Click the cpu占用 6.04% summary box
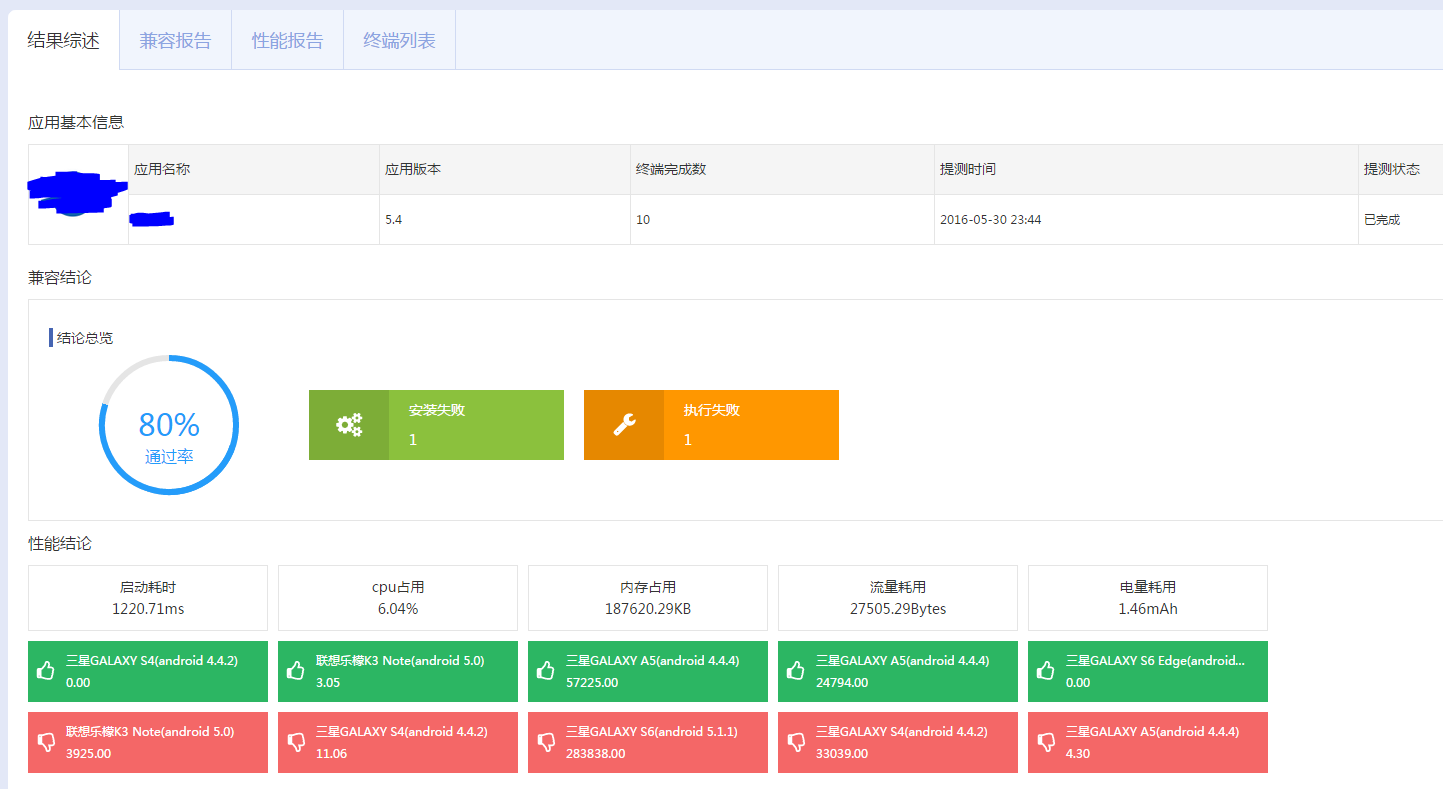The height and width of the screenshot is (789, 1443). pyautogui.click(x=398, y=598)
